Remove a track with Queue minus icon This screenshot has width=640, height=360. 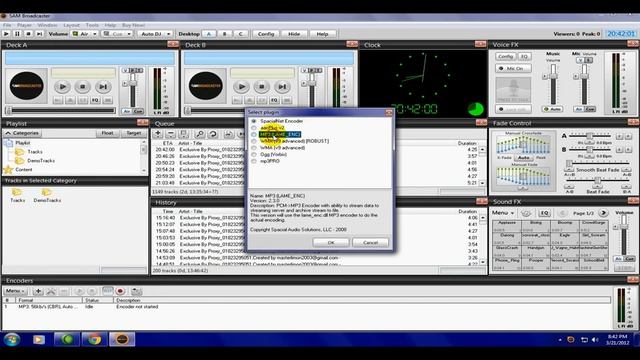tap(171, 134)
